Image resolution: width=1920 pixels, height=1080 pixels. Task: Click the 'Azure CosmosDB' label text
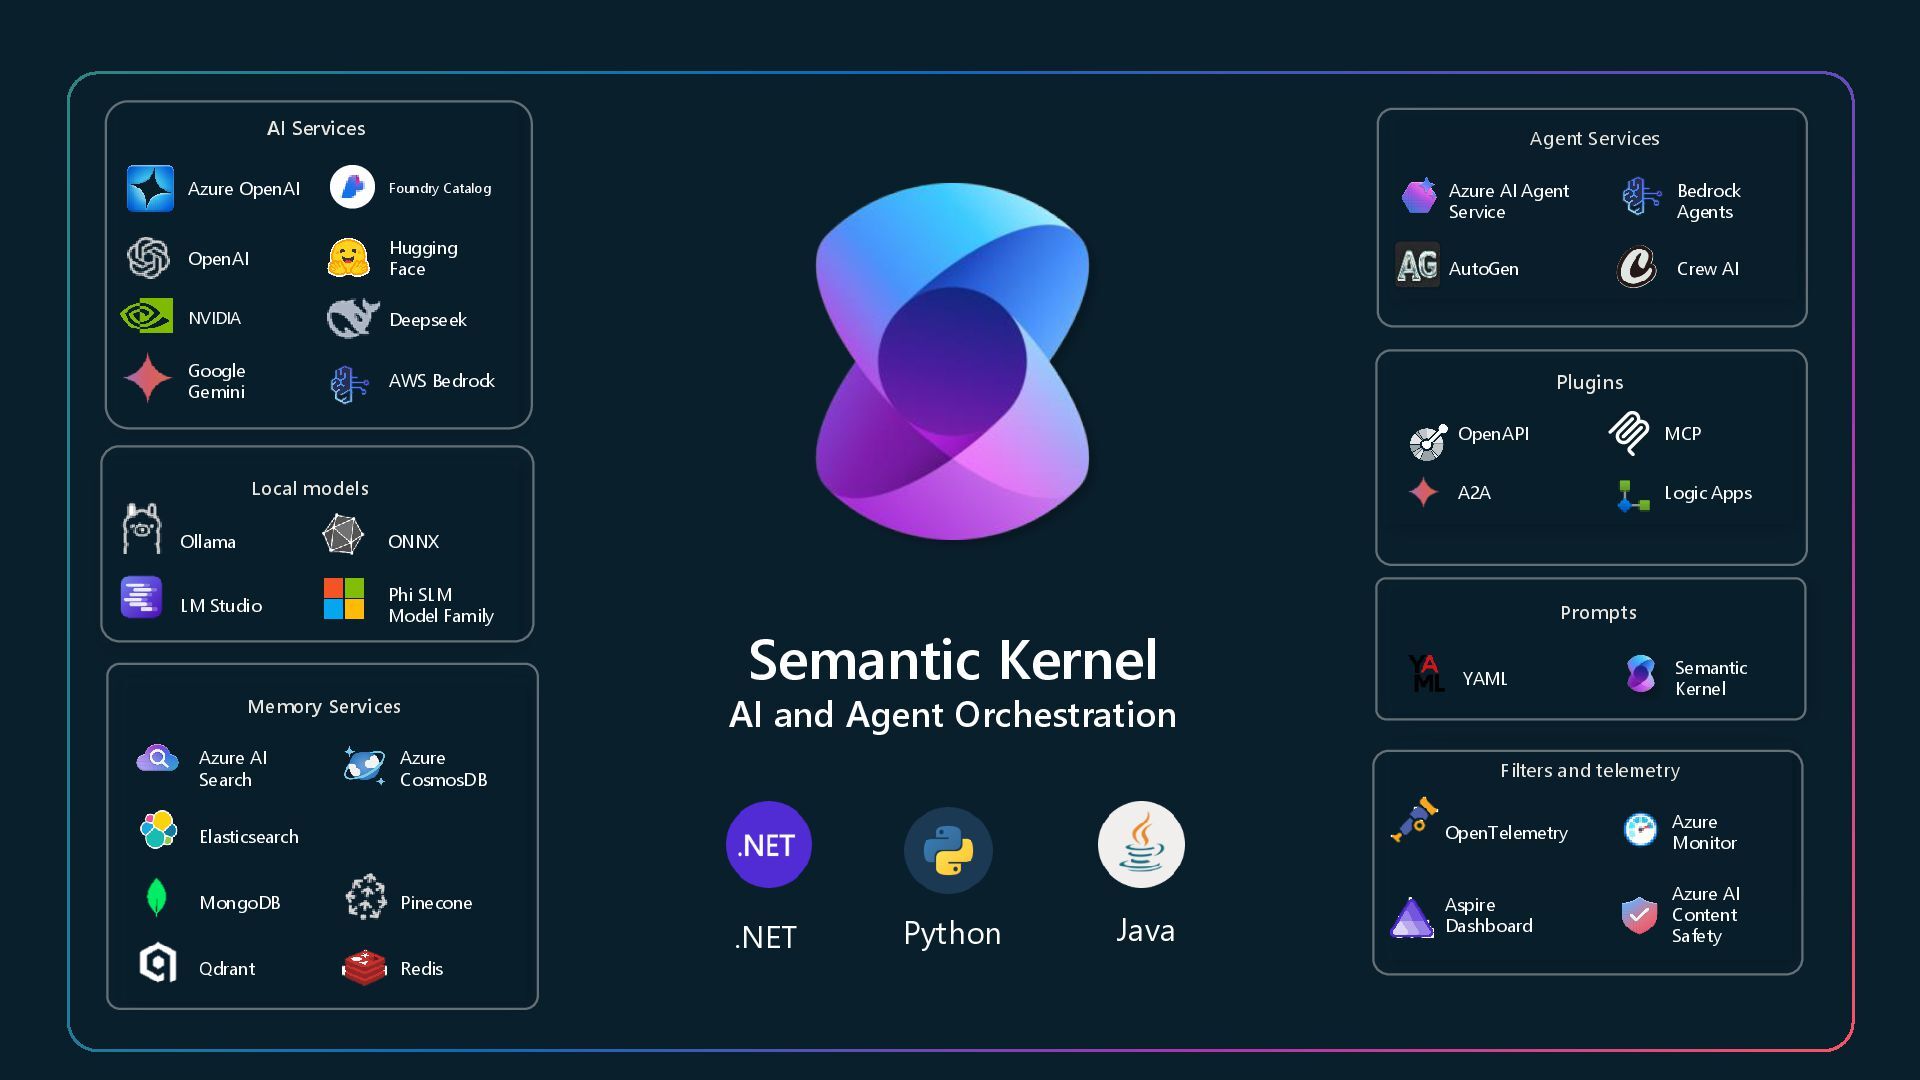tap(443, 768)
